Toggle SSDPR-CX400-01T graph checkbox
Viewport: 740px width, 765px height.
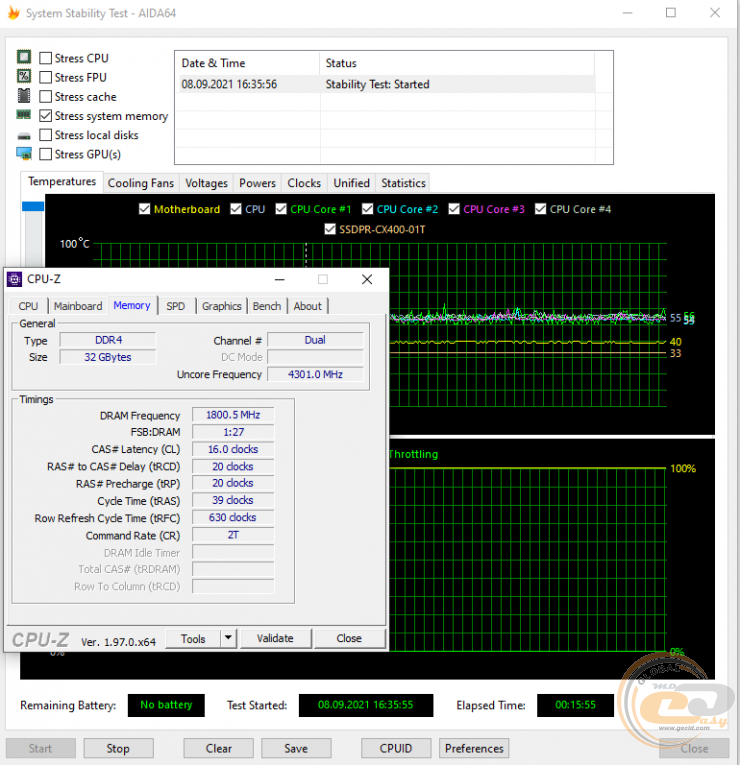(330, 229)
